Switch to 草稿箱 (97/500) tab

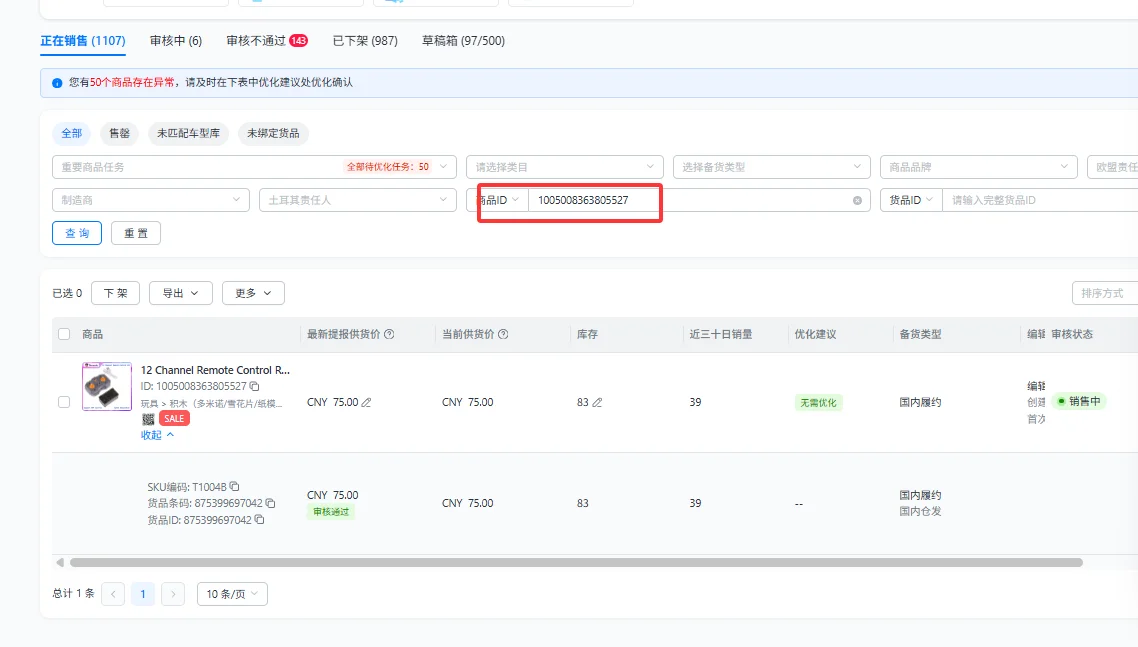(x=463, y=41)
